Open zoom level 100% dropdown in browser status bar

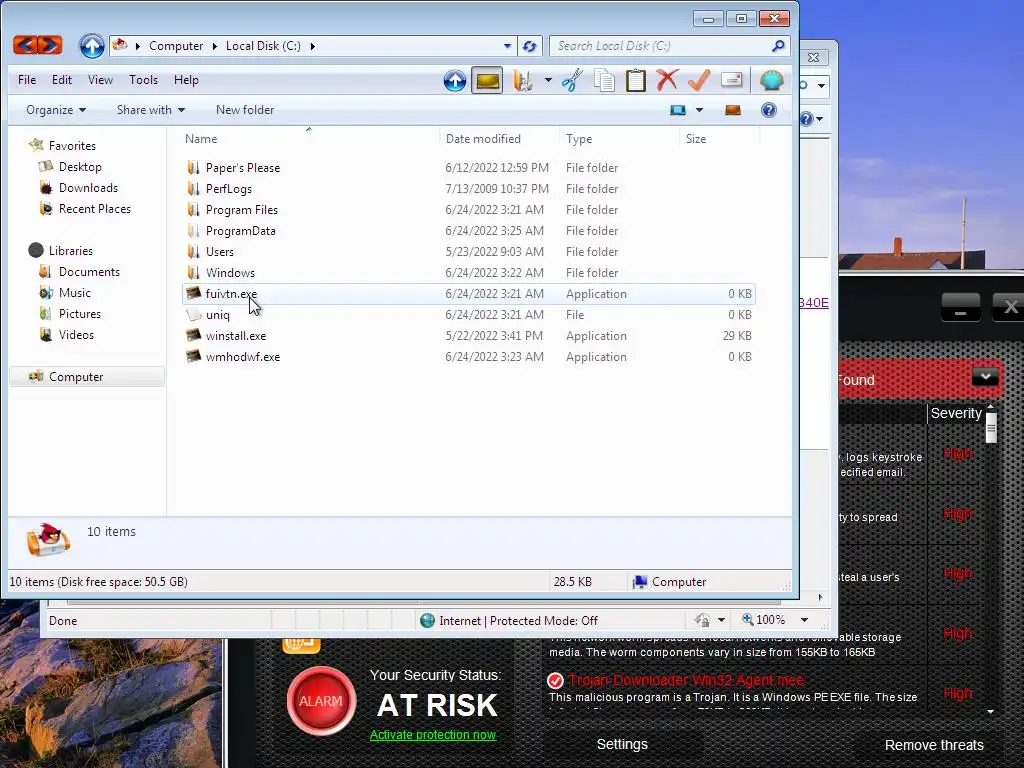point(805,620)
